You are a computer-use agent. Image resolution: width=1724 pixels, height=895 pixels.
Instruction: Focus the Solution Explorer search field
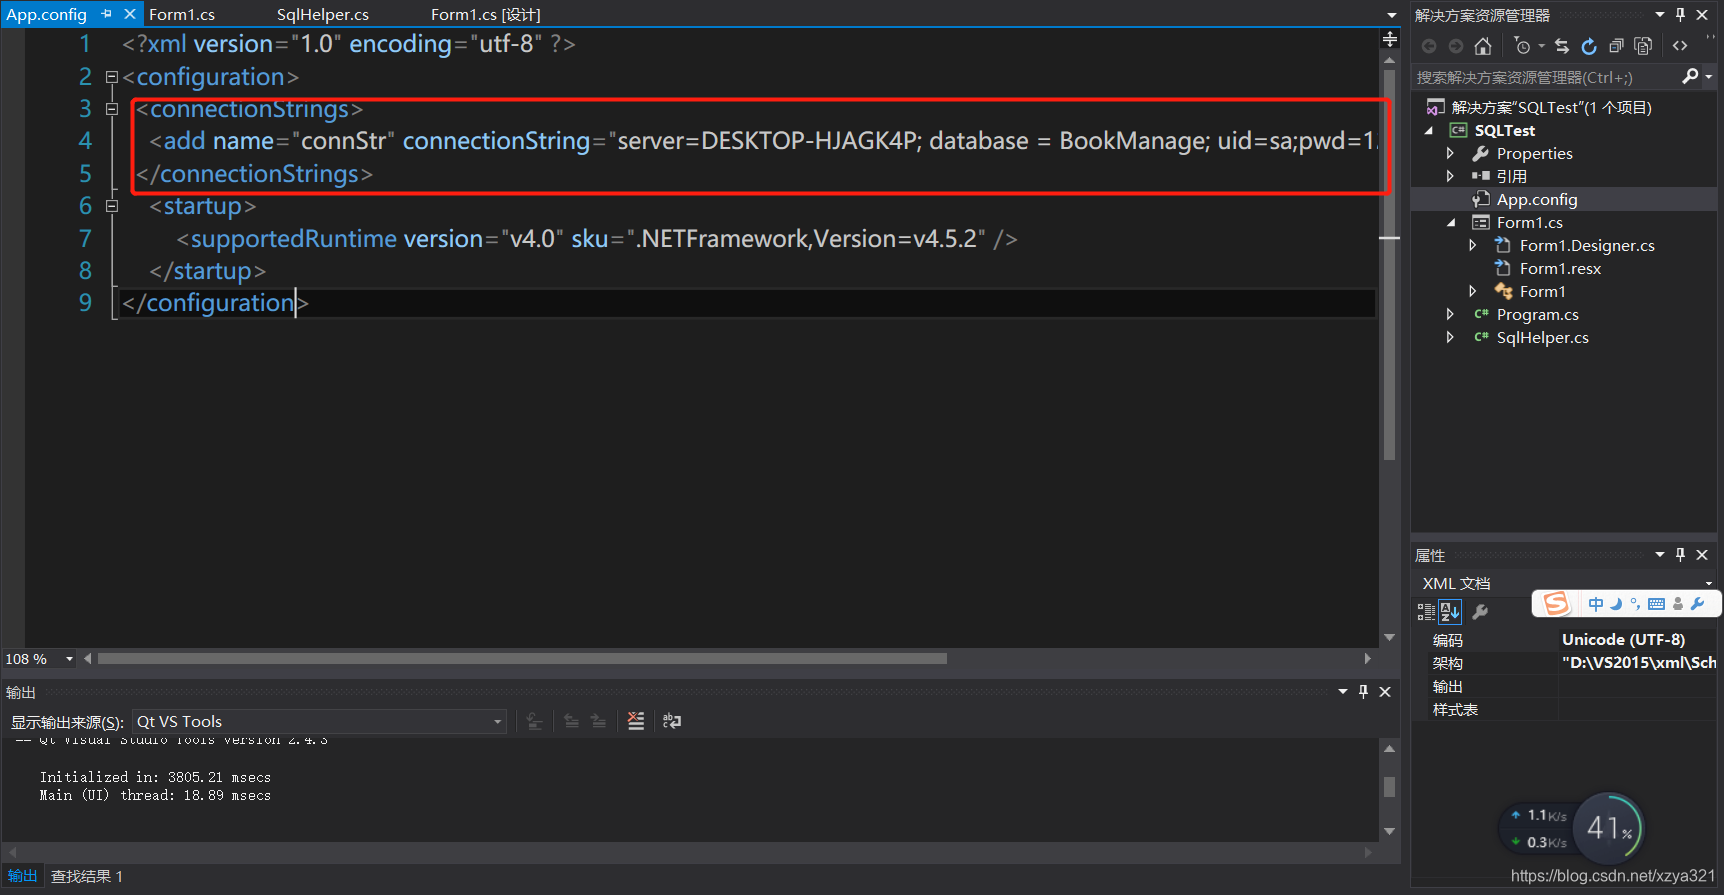tap(1546, 76)
